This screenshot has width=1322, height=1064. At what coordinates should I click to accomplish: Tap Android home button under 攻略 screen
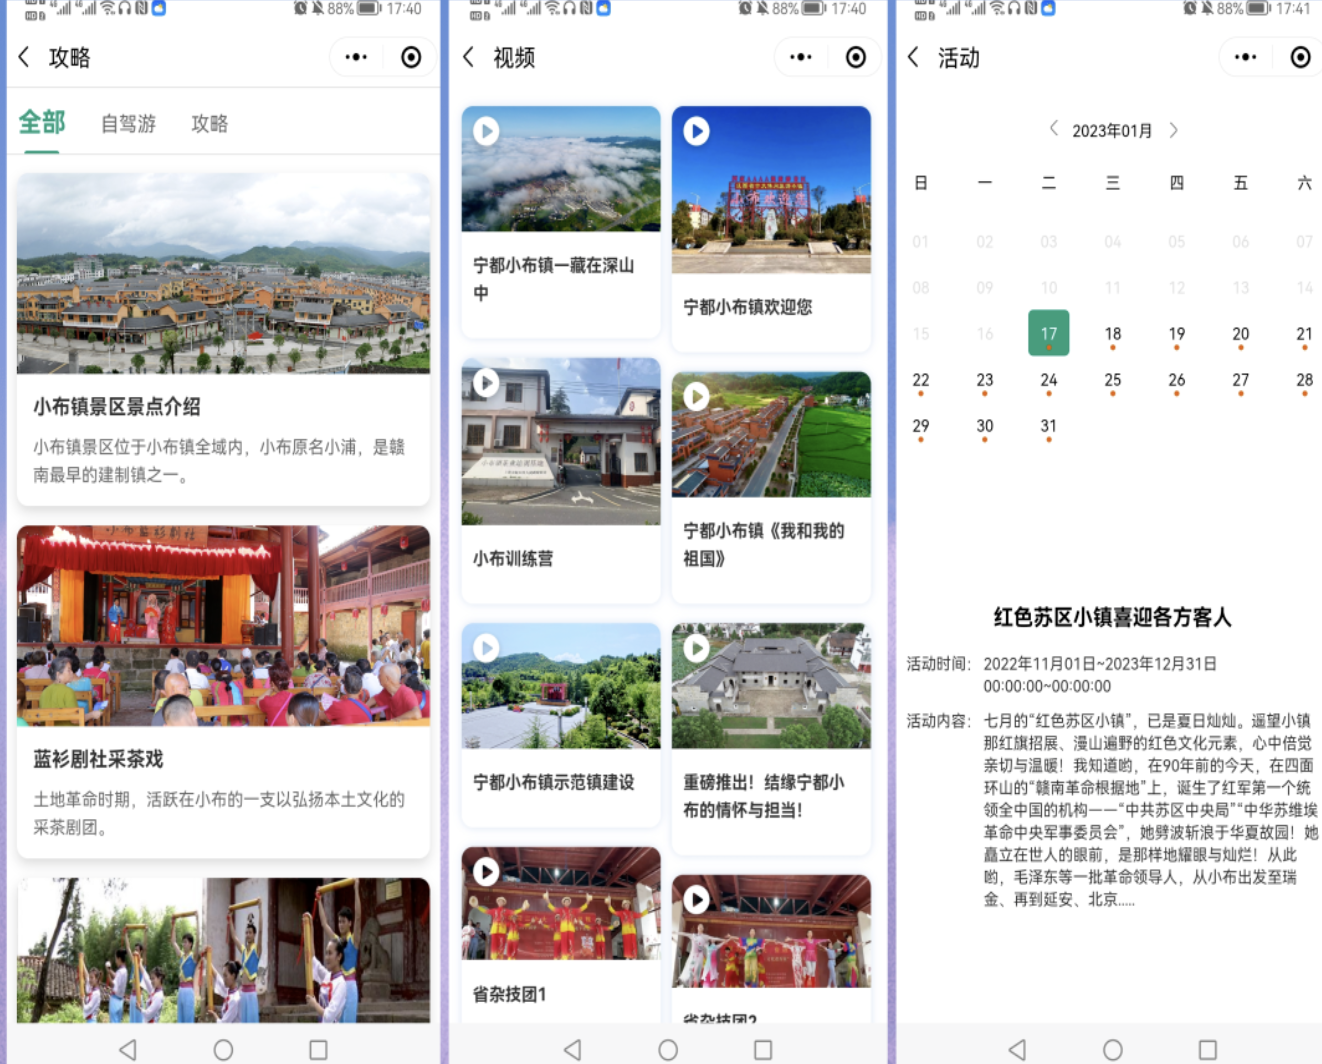click(x=223, y=1049)
